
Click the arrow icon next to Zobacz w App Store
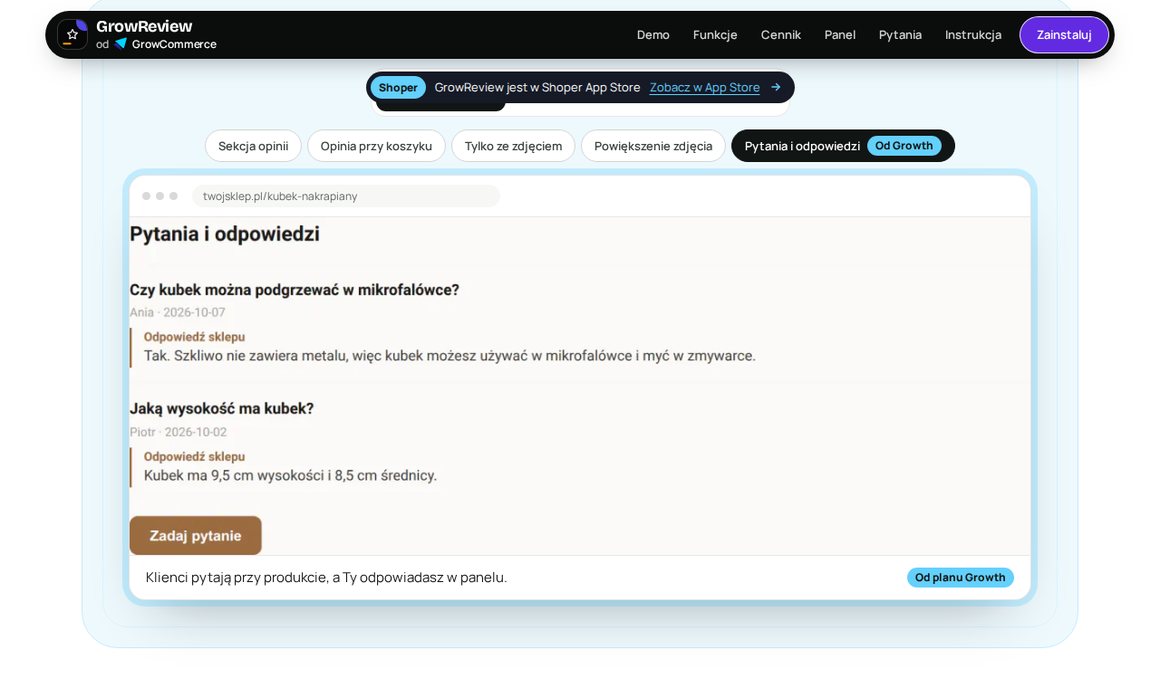(x=775, y=87)
